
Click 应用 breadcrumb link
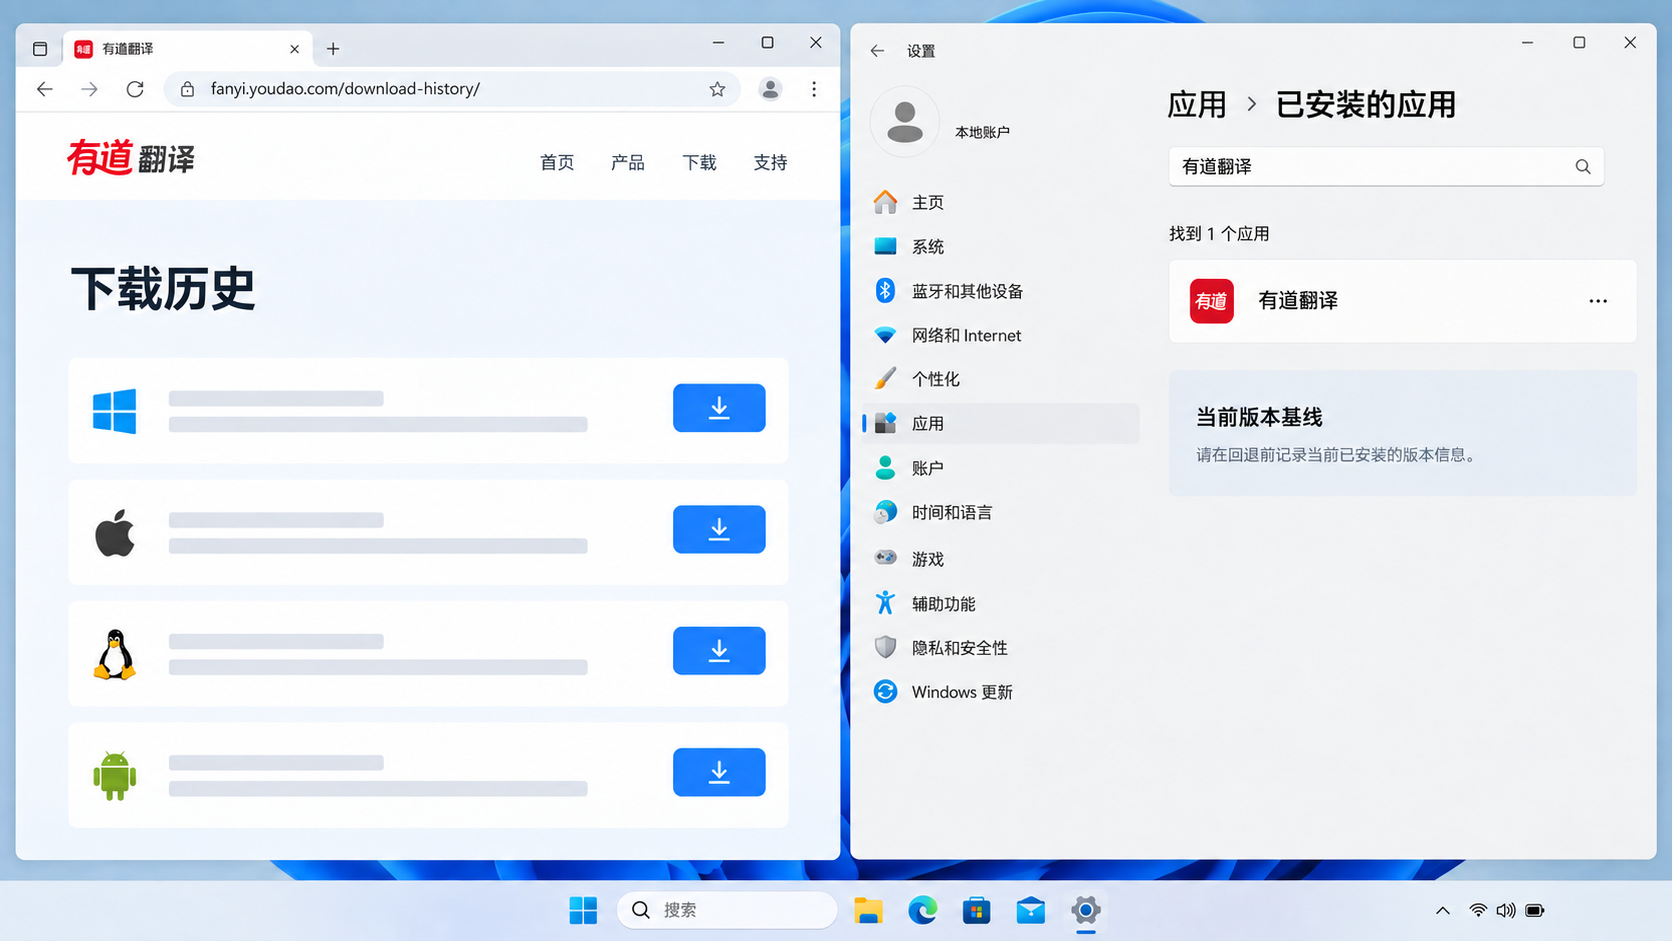pyautogui.click(x=1197, y=104)
